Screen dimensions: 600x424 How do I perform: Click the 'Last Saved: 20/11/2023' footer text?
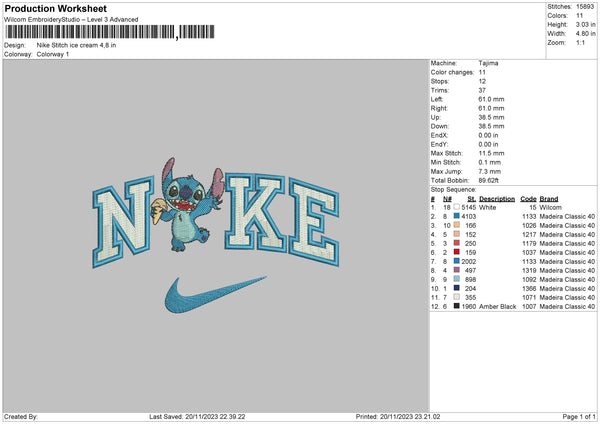197,417
